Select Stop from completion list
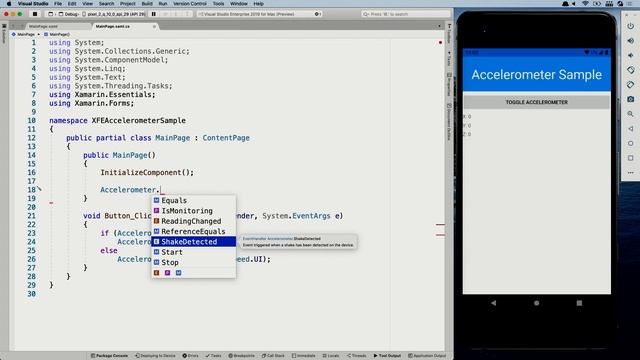 point(193,262)
